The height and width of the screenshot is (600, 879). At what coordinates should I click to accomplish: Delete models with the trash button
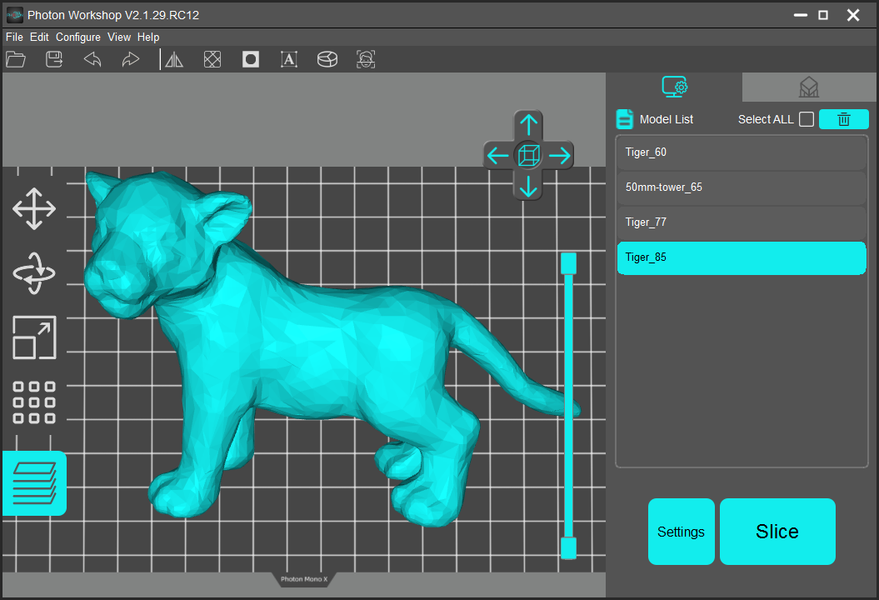point(843,119)
